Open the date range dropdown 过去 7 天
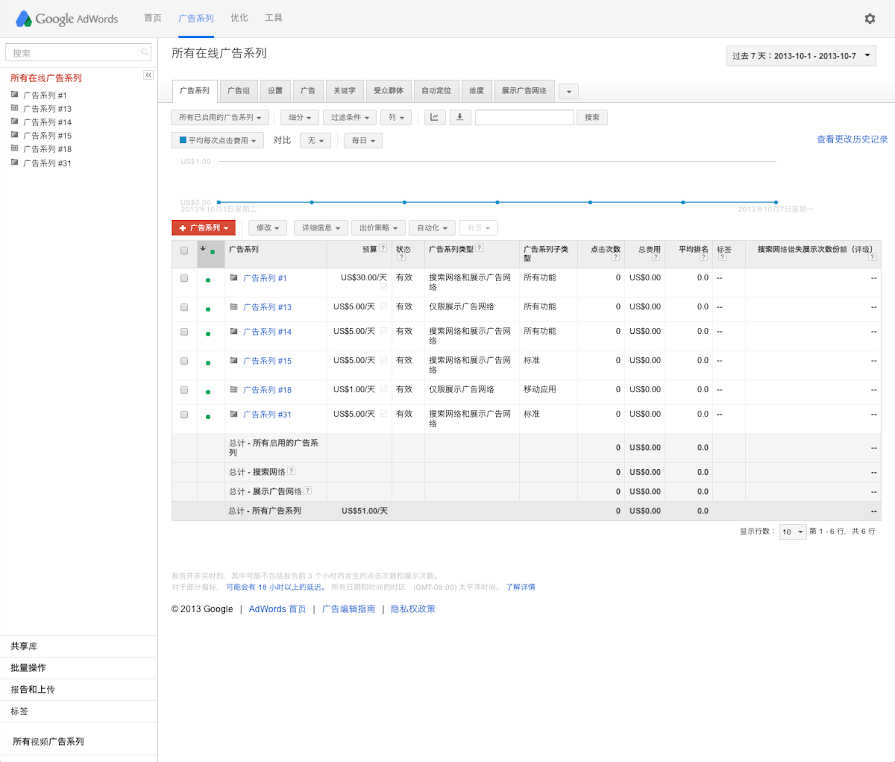This screenshot has width=895, height=762. pos(801,56)
